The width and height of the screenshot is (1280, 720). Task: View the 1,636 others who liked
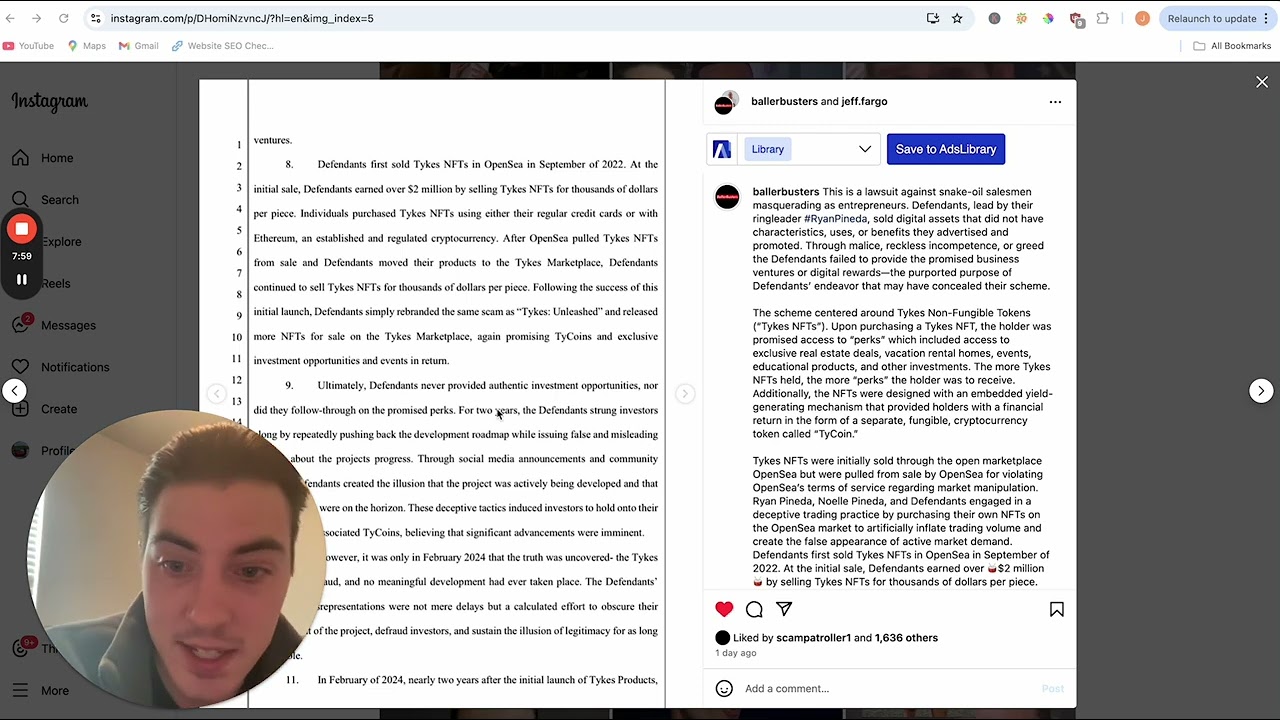coord(906,638)
